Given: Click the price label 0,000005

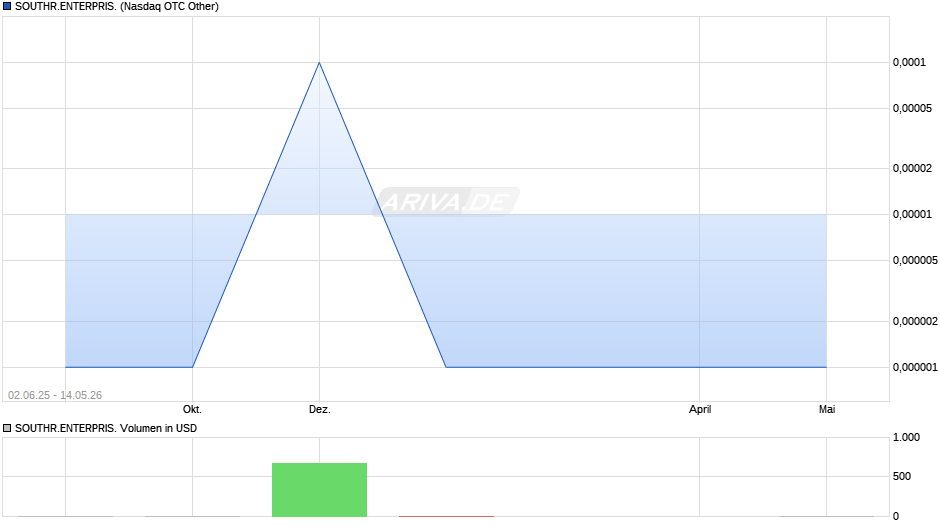Looking at the screenshot, I should pyautogui.click(x=915, y=260).
